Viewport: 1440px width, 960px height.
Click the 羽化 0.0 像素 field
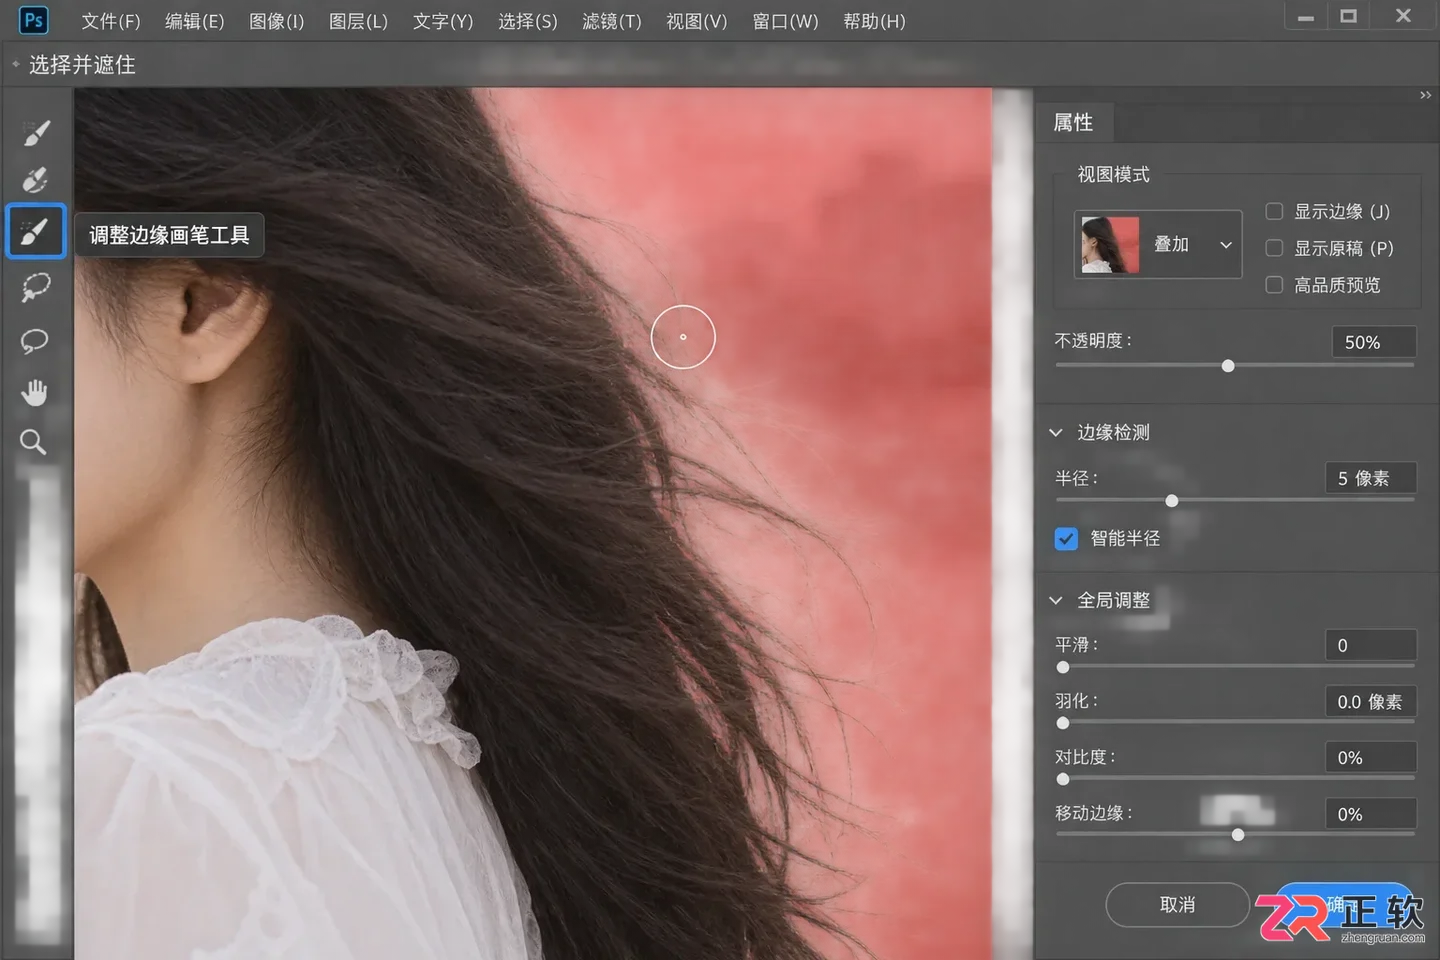pyautogui.click(x=1370, y=702)
